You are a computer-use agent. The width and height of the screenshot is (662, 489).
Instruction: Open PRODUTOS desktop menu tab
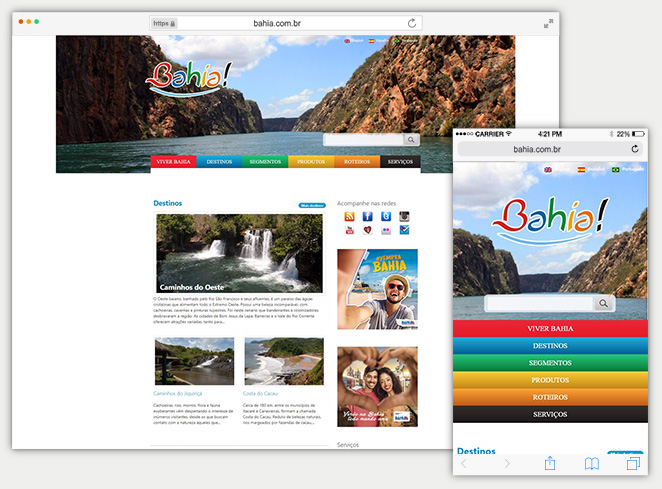coord(311,162)
